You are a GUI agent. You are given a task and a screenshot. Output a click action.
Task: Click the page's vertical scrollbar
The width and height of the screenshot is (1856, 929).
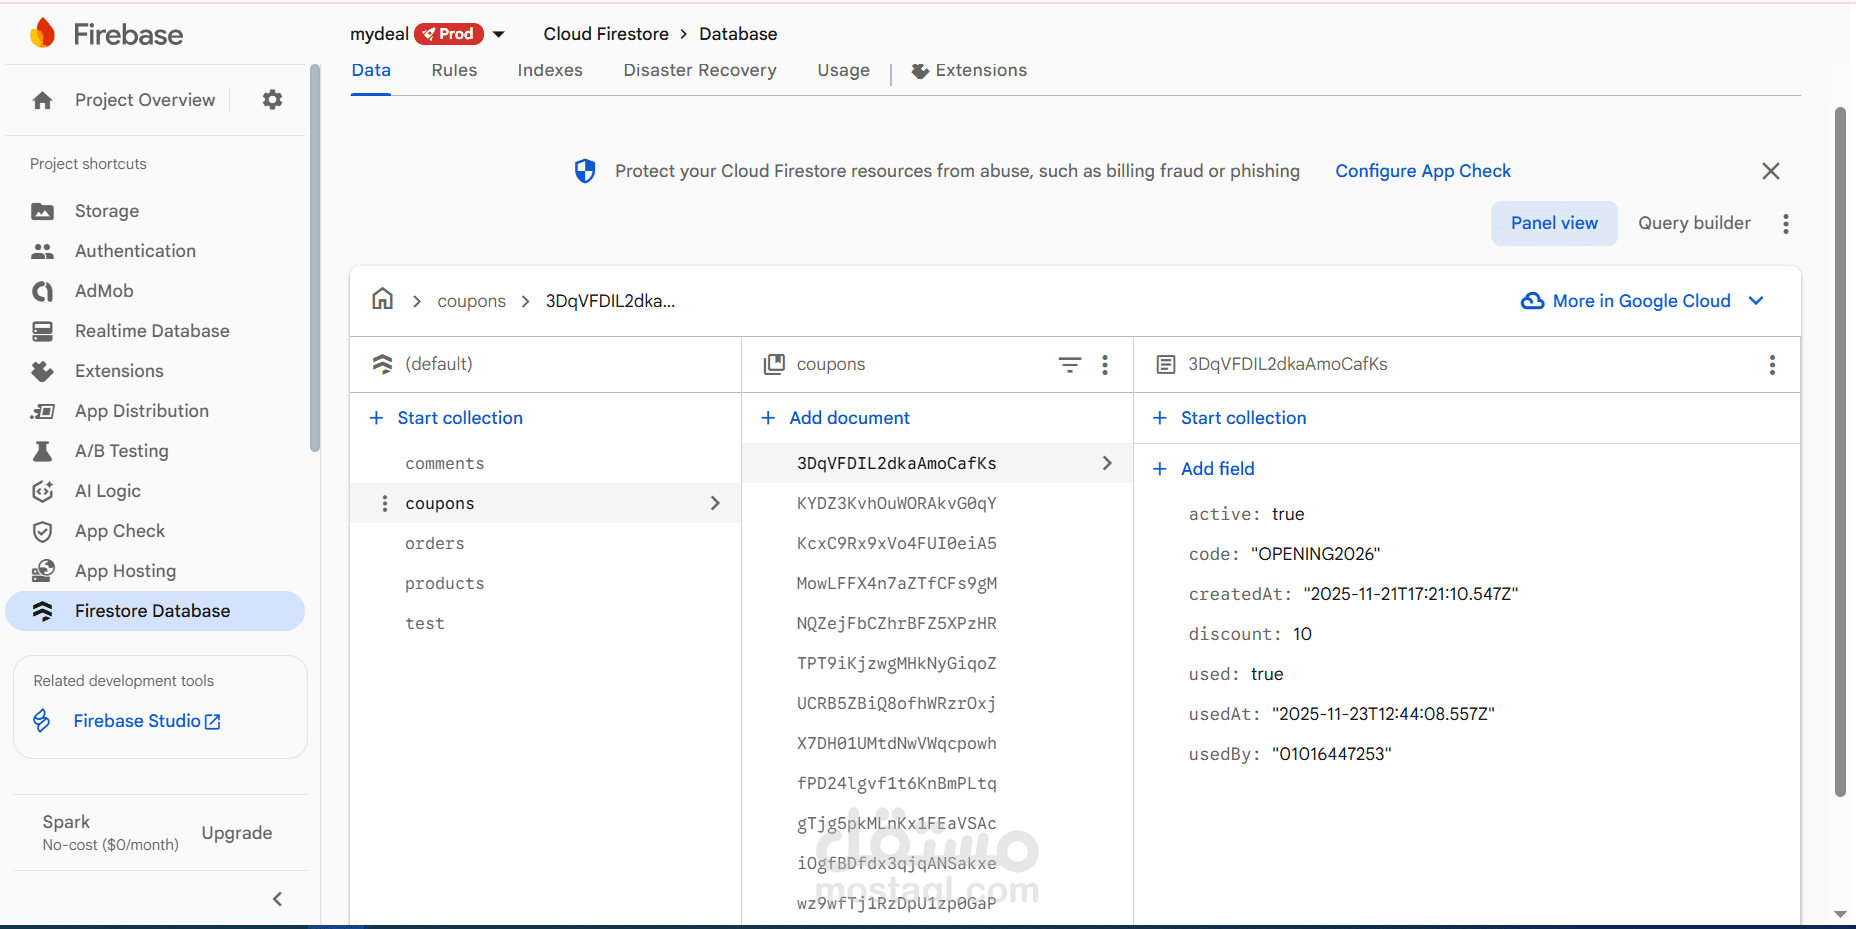(x=1840, y=450)
